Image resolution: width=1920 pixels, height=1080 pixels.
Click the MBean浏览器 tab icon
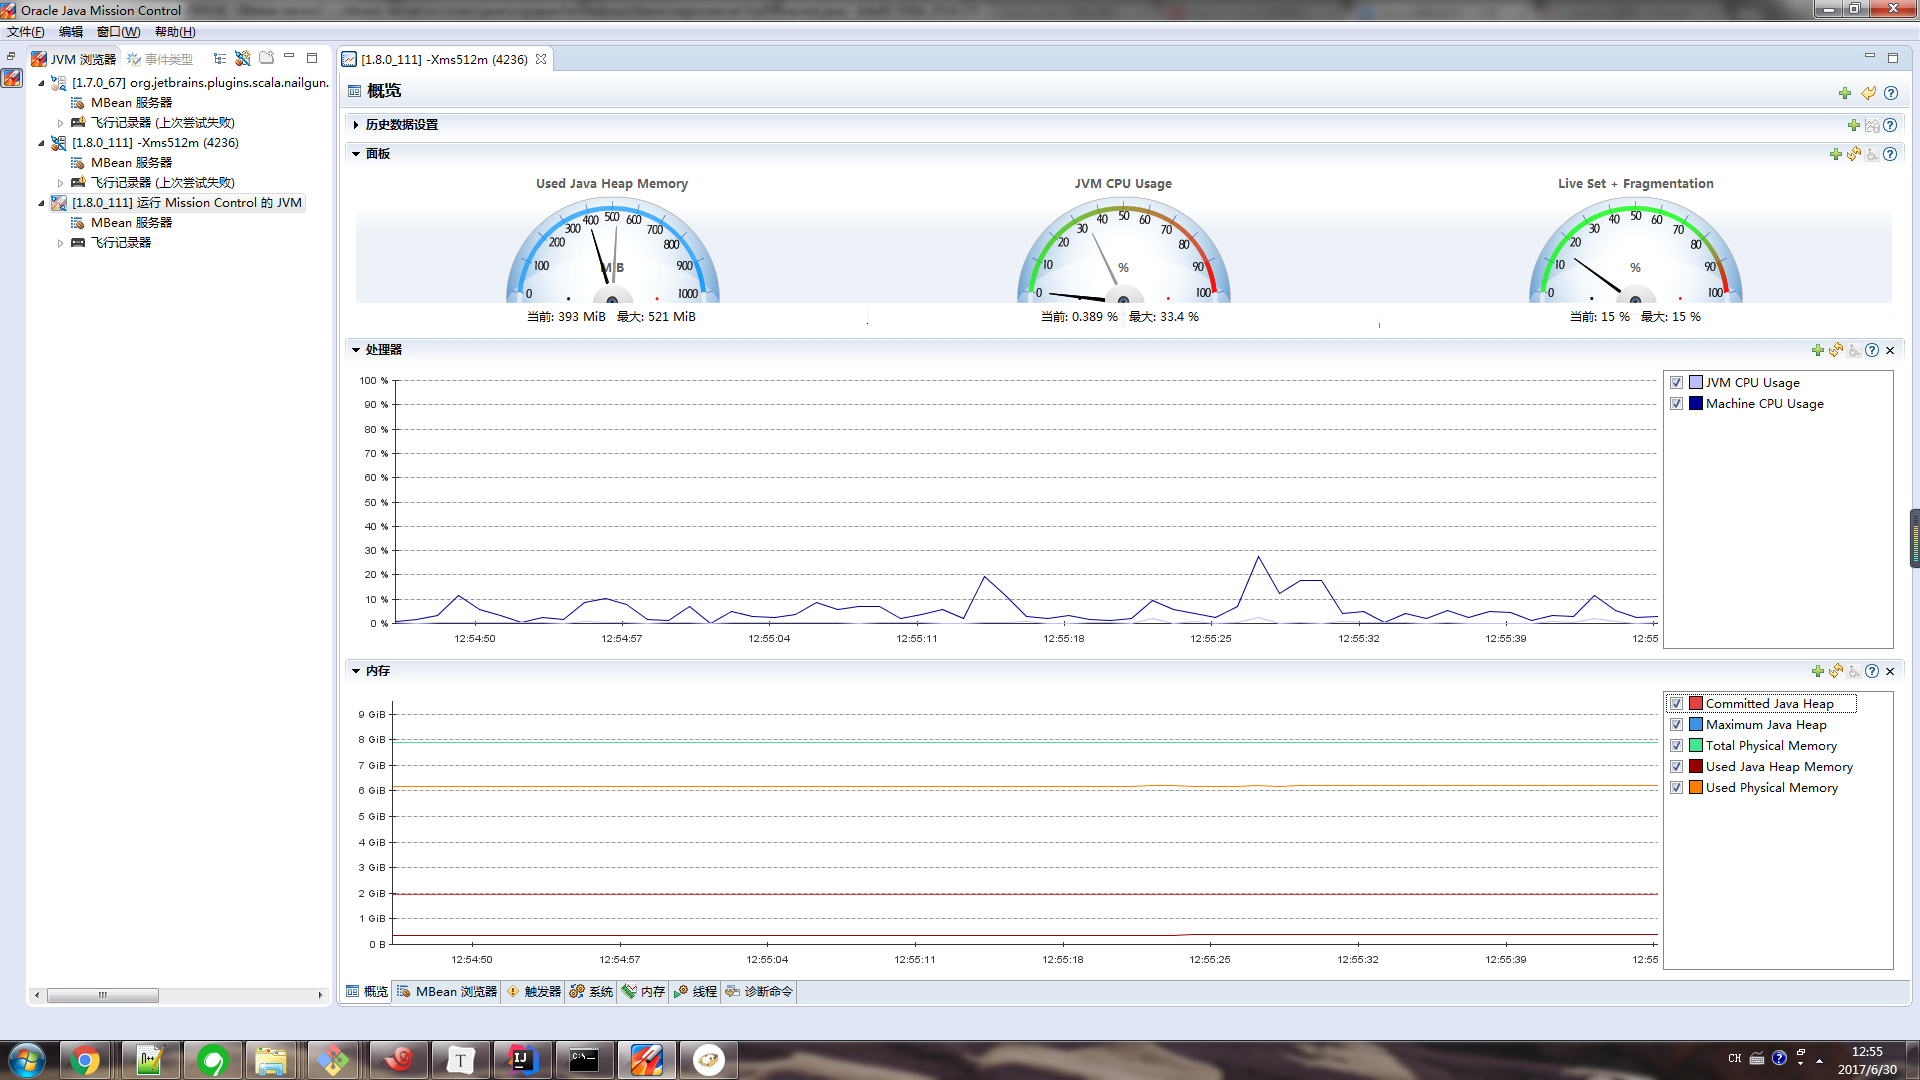(405, 992)
